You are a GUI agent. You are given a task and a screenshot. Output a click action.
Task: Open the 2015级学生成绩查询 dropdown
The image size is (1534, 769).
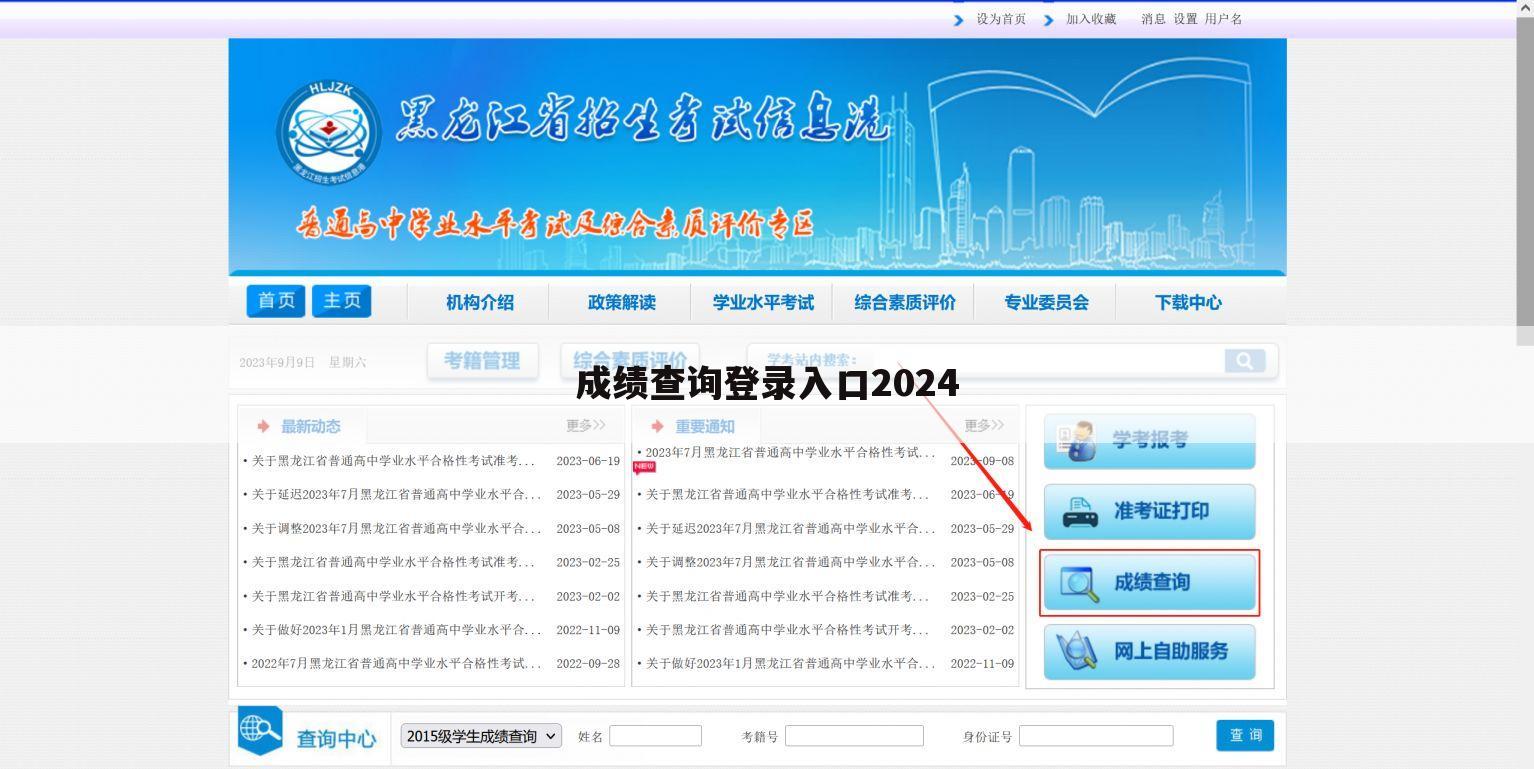[x=481, y=736]
